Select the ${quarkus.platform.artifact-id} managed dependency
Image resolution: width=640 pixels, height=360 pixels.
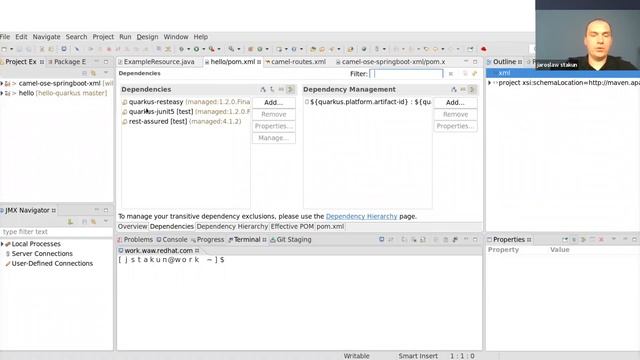[x=368, y=102]
